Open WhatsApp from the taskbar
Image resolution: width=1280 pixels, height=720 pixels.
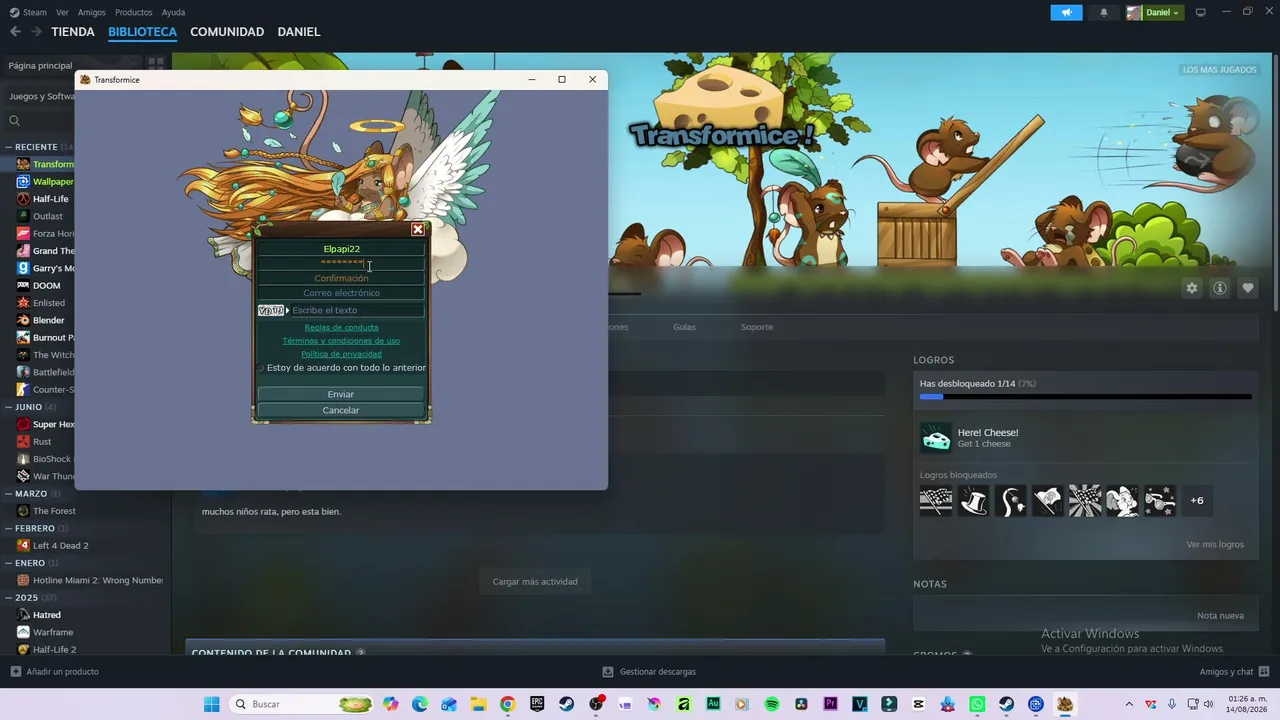coord(977,704)
